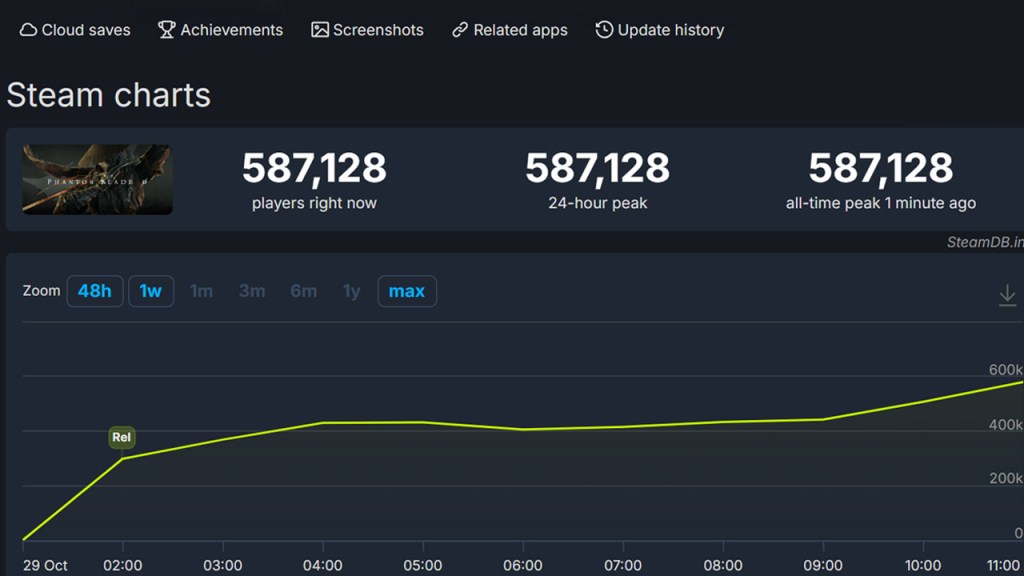Screen dimensions: 1024x576
Task: Click the '05:00' time axis label
Action: click(x=423, y=566)
